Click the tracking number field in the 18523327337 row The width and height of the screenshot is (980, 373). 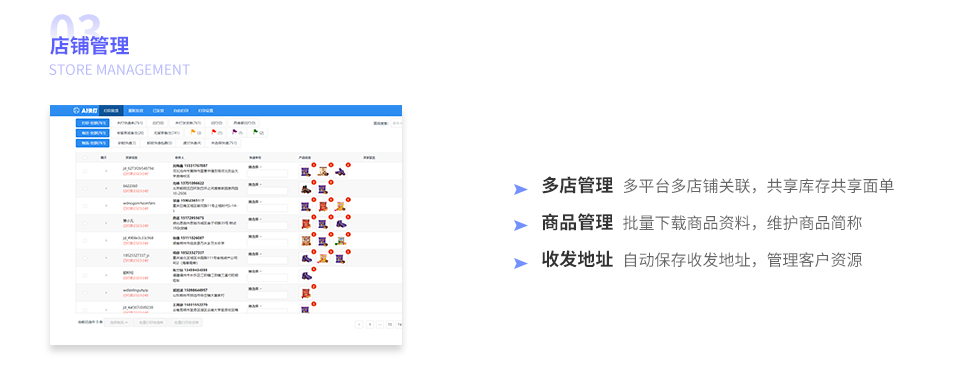[x=268, y=261]
